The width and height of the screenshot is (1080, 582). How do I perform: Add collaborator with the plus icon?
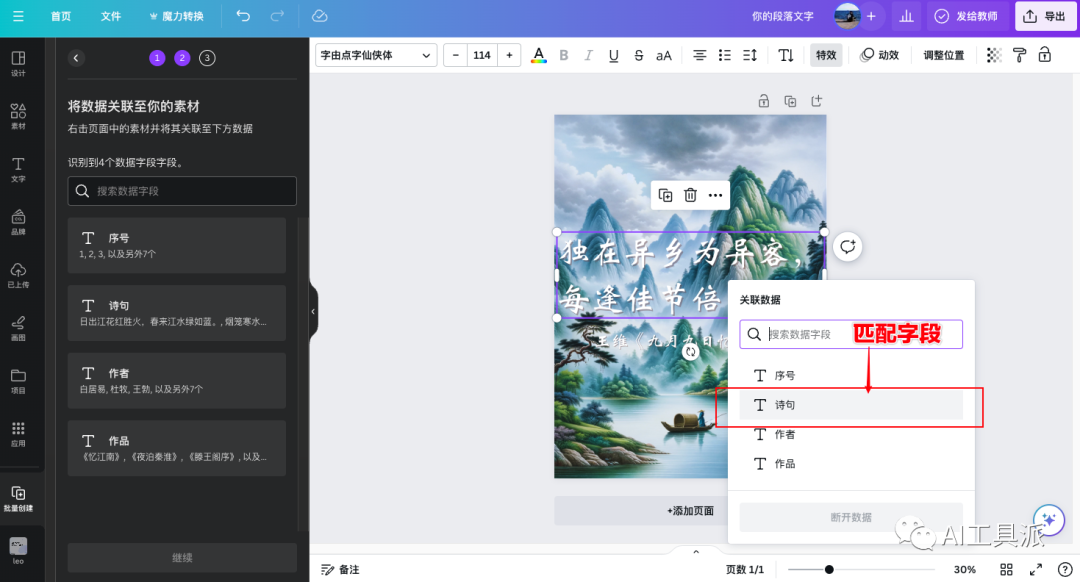[871, 16]
